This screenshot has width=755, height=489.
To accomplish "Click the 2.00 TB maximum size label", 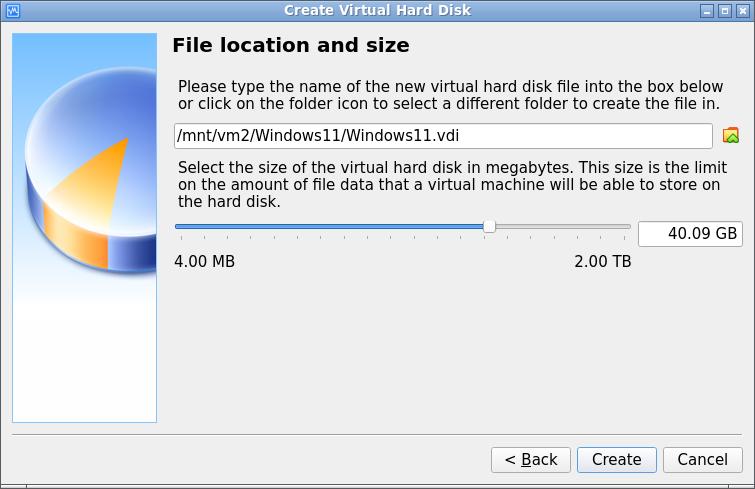I will point(602,262).
